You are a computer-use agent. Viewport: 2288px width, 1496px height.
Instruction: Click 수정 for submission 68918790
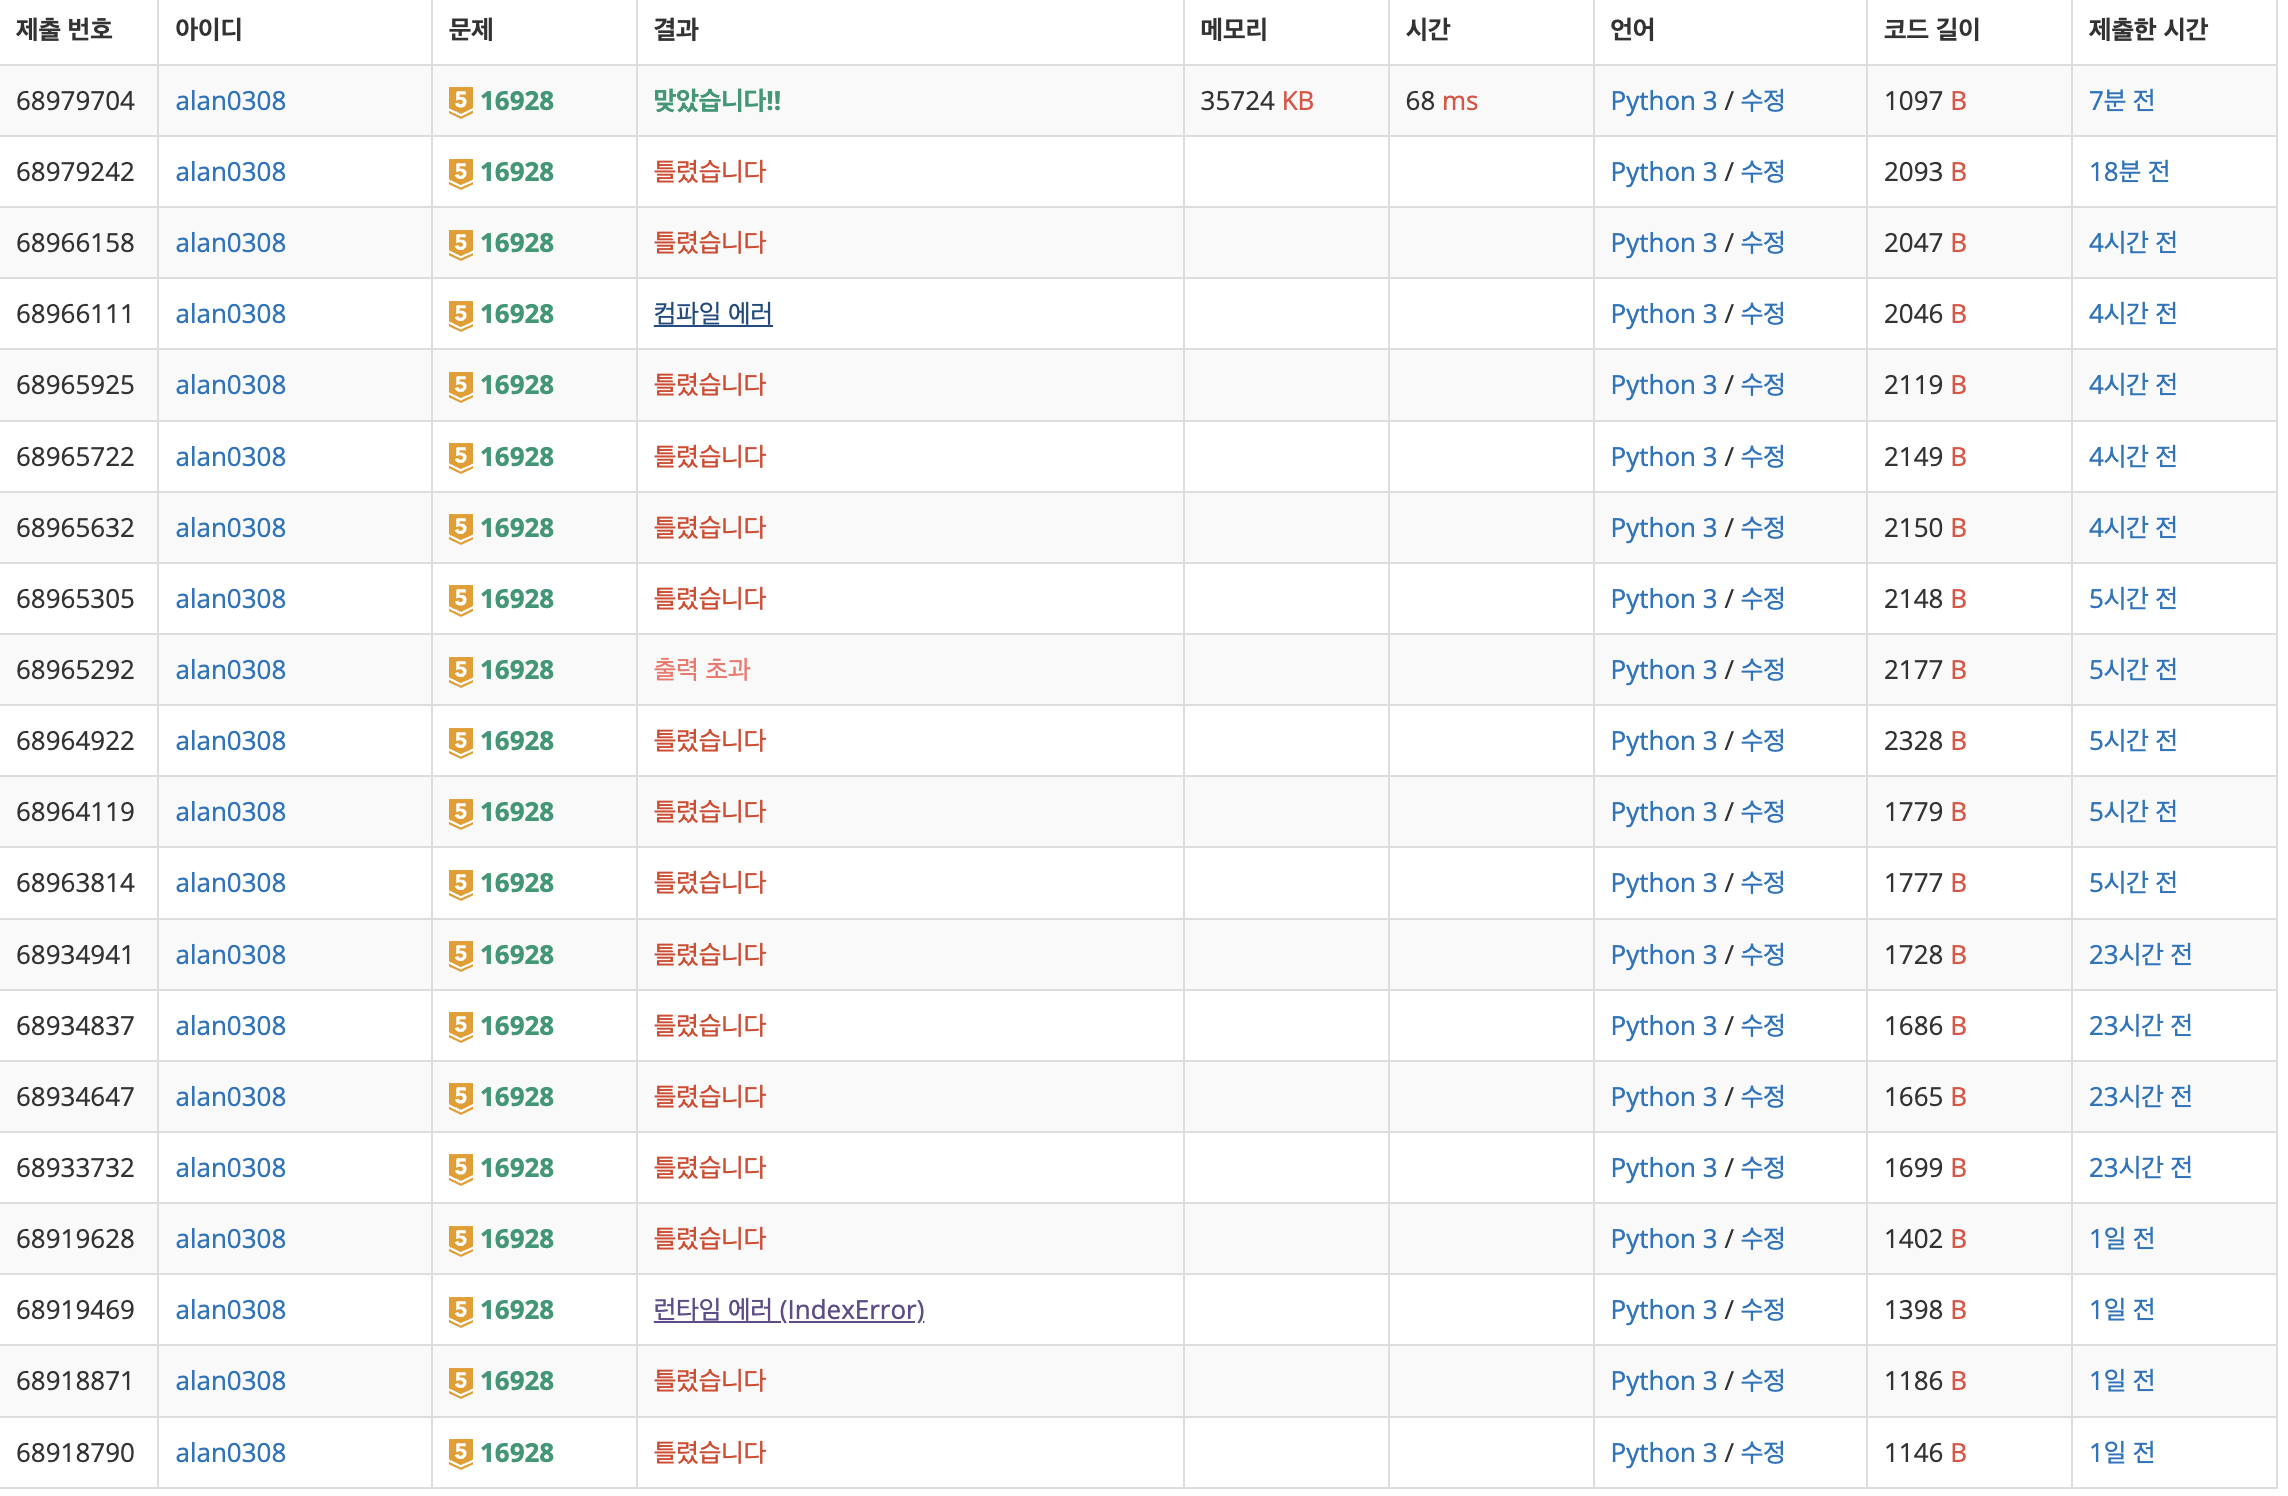[x=1762, y=1453]
